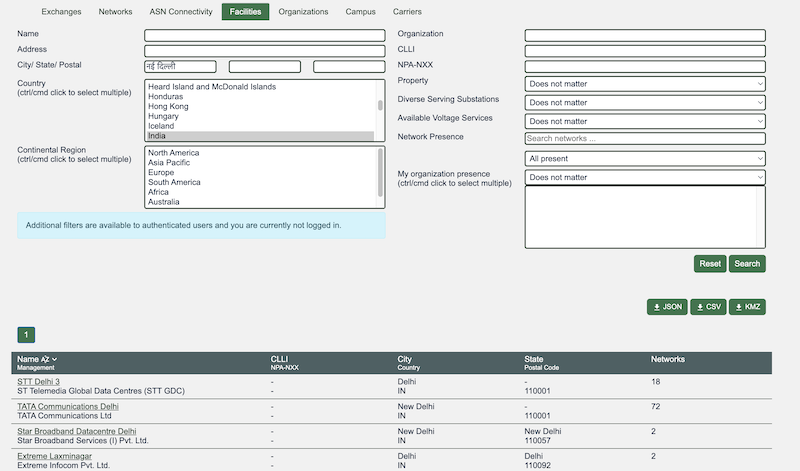Focus the CLLI input field
Viewport: 800px width, 471px height.
pyautogui.click(x=645, y=51)
